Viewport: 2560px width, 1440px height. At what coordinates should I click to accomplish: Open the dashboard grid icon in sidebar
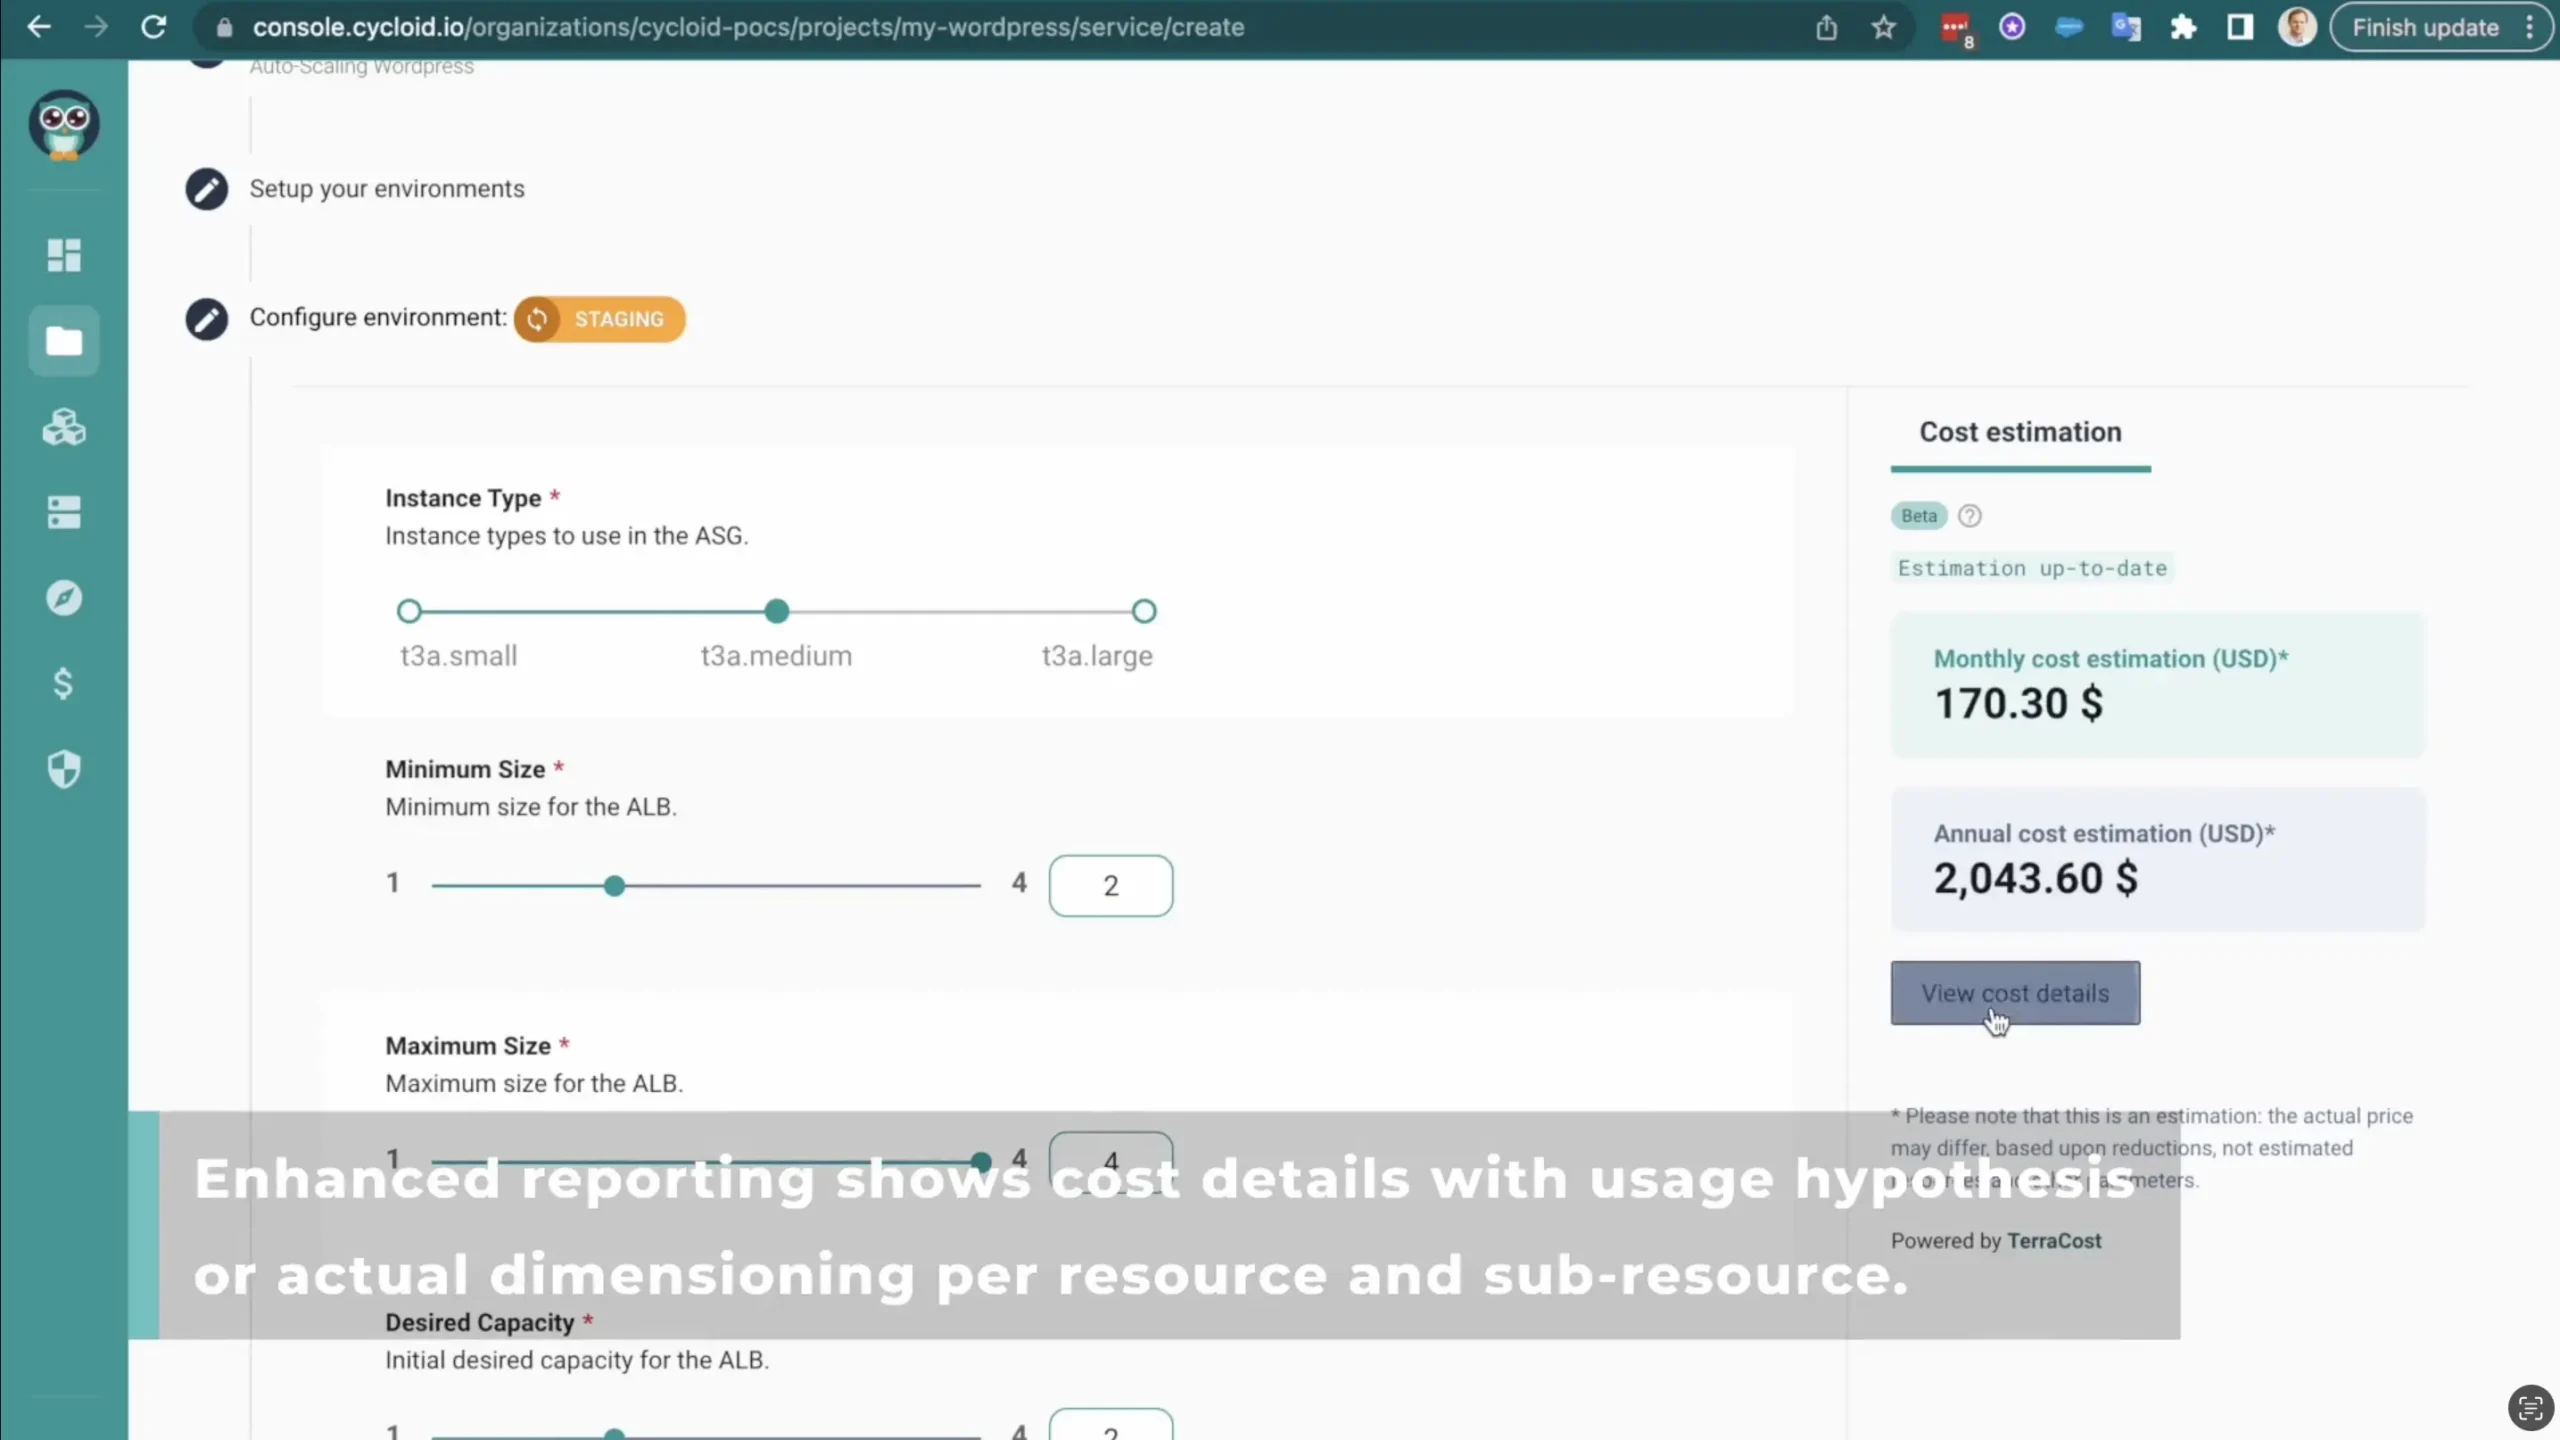pyautogui.click(x=64, y=255)
